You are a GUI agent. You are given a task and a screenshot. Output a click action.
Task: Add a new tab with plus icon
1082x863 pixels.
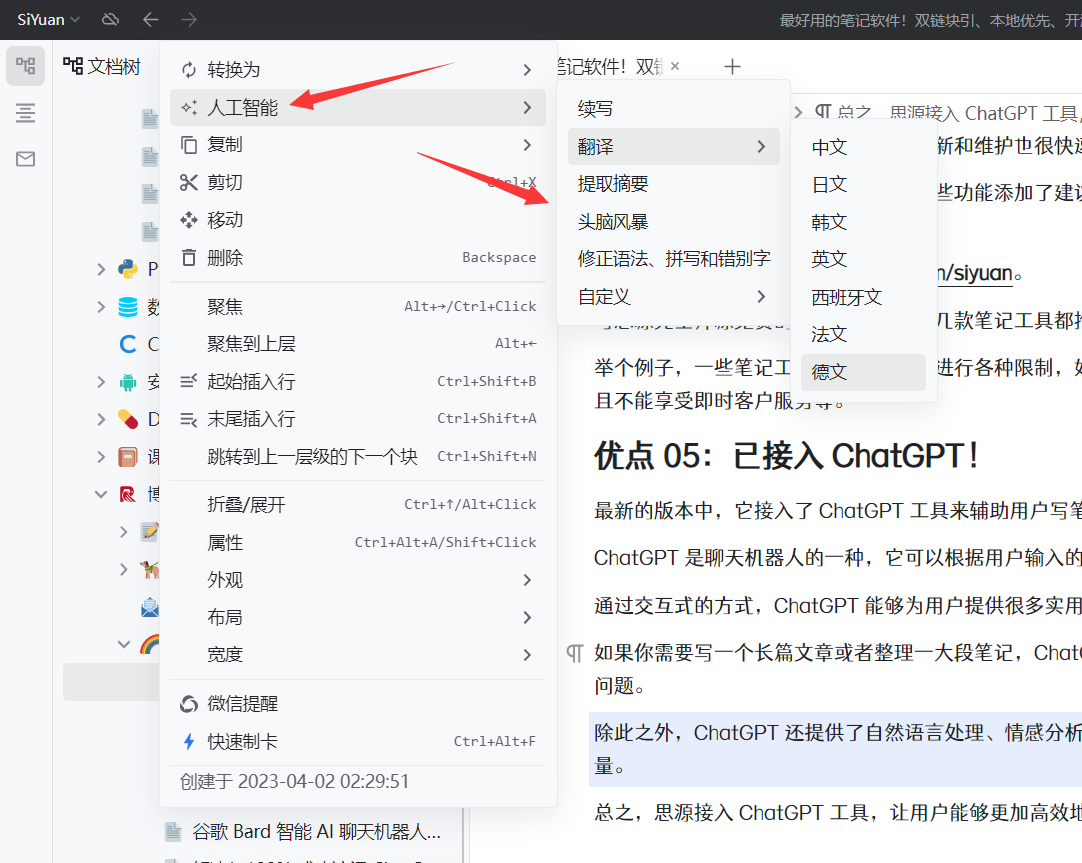click(732, 66)
